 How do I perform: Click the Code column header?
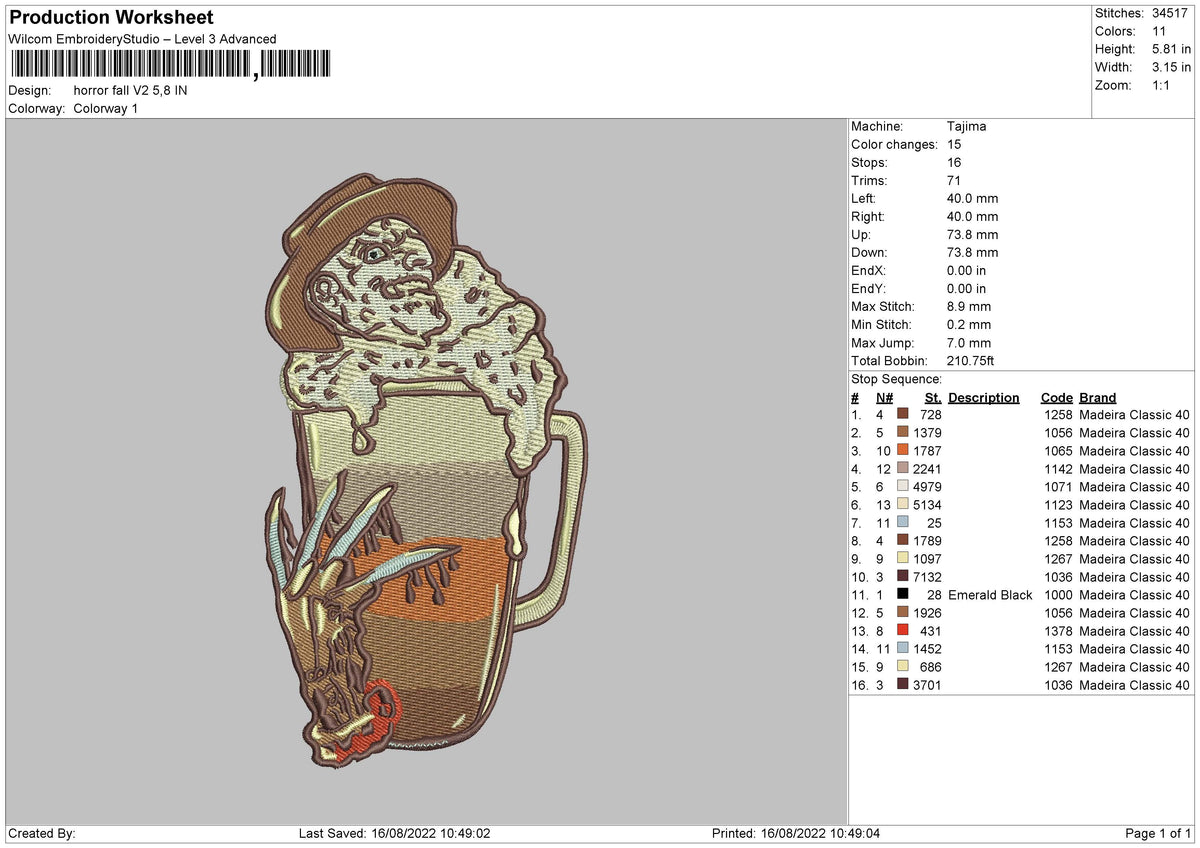[1056, 397]
